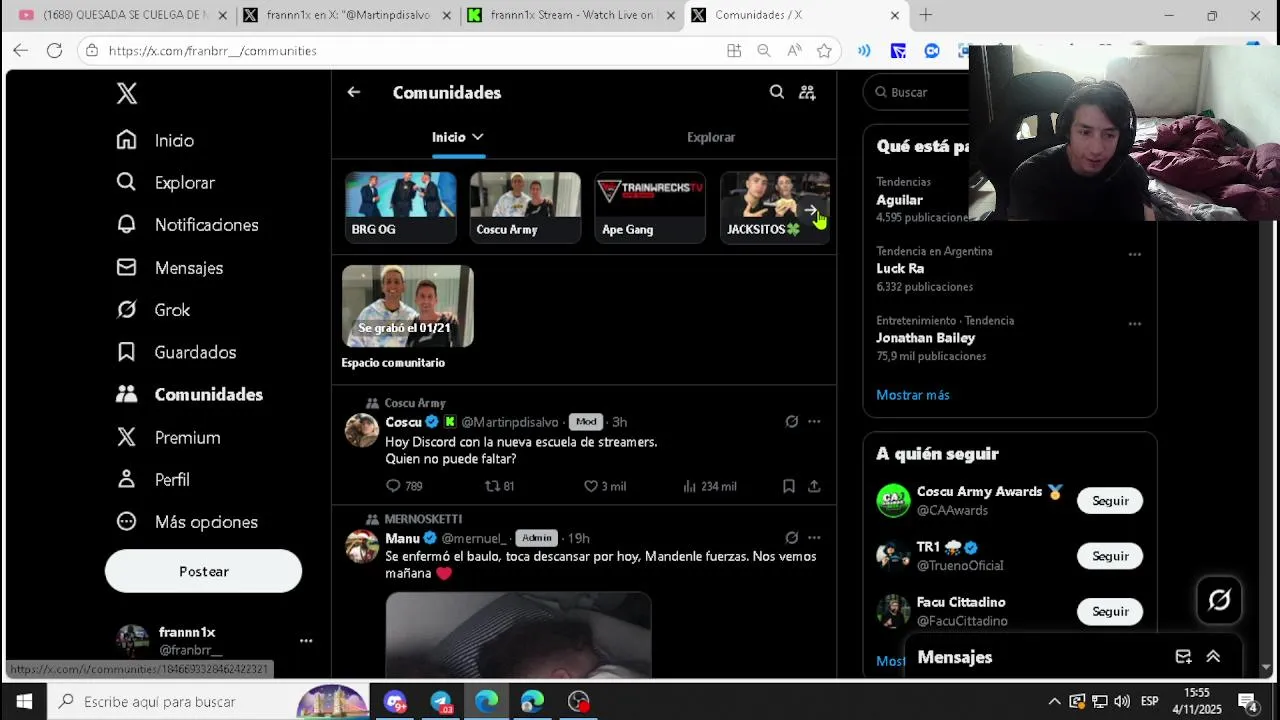Open Guardados bookmarks

pyautogui.click(x=176, y=352)
